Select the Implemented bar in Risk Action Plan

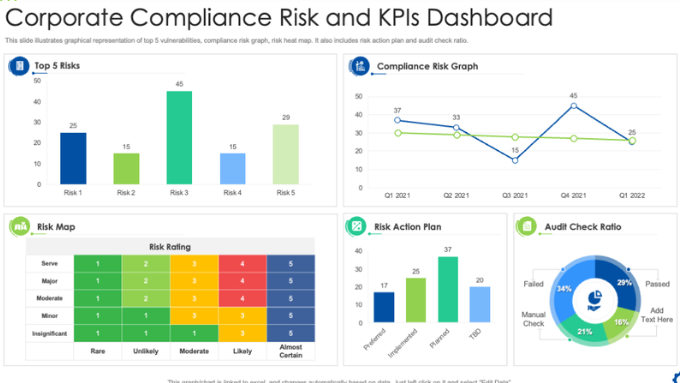pyautogui.click(x=416, y=300)
